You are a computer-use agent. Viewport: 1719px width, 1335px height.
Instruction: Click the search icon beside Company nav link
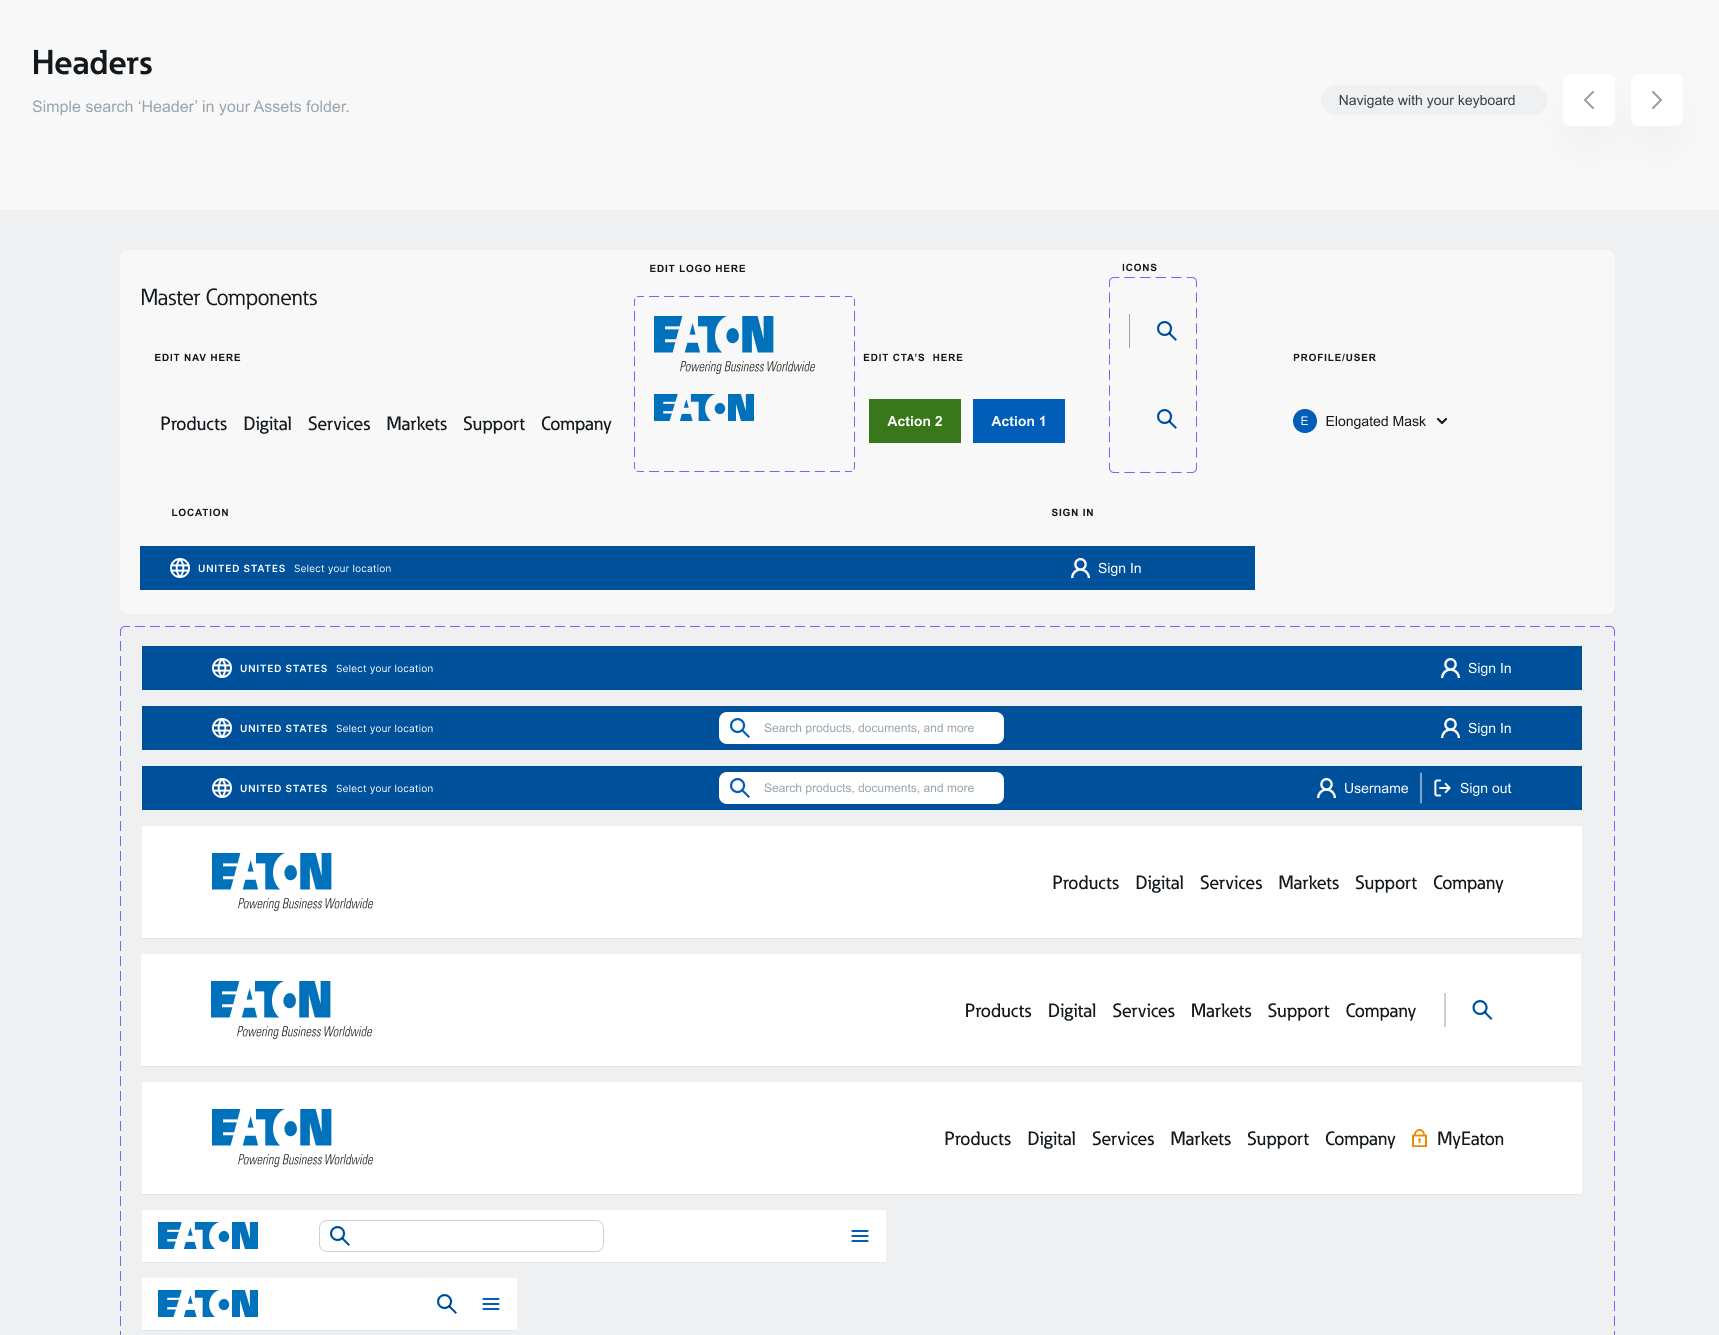click(x=1482, y=1010)
